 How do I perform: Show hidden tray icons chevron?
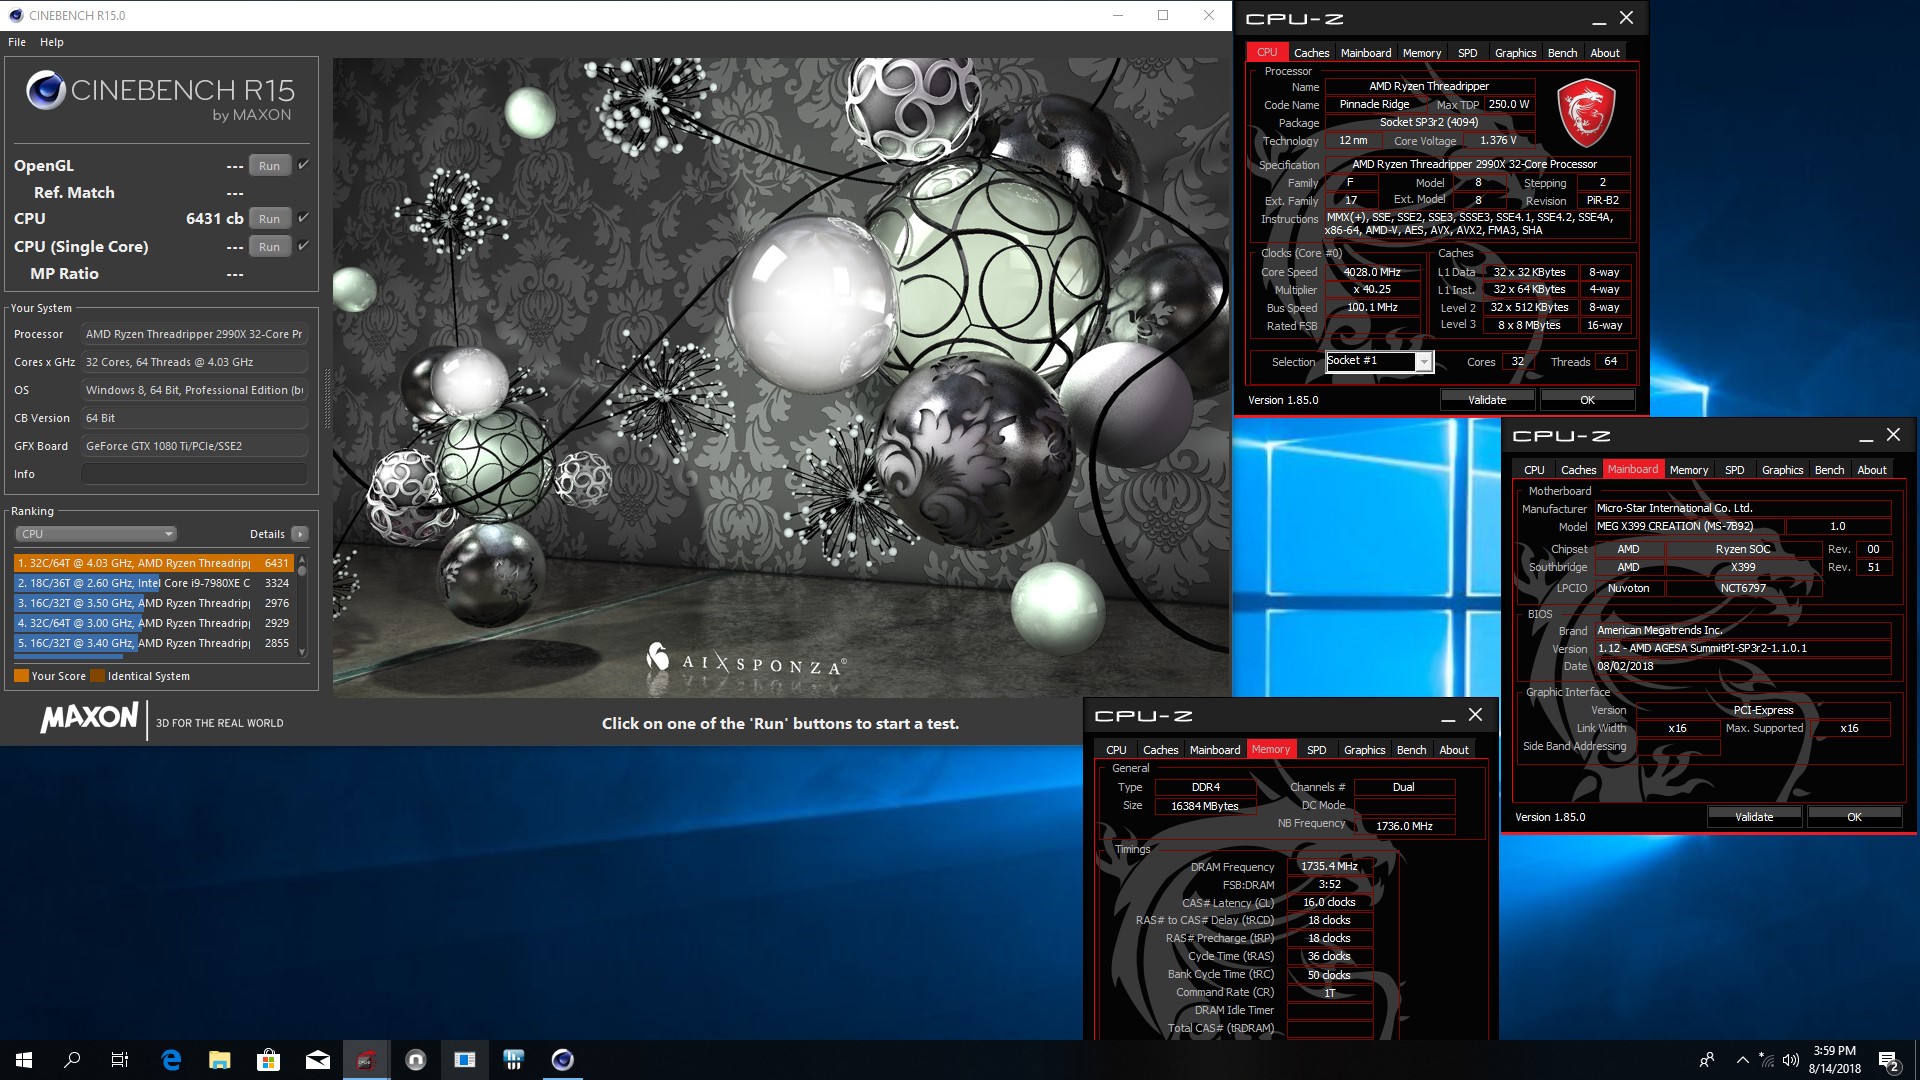tap(1743, 1060)
